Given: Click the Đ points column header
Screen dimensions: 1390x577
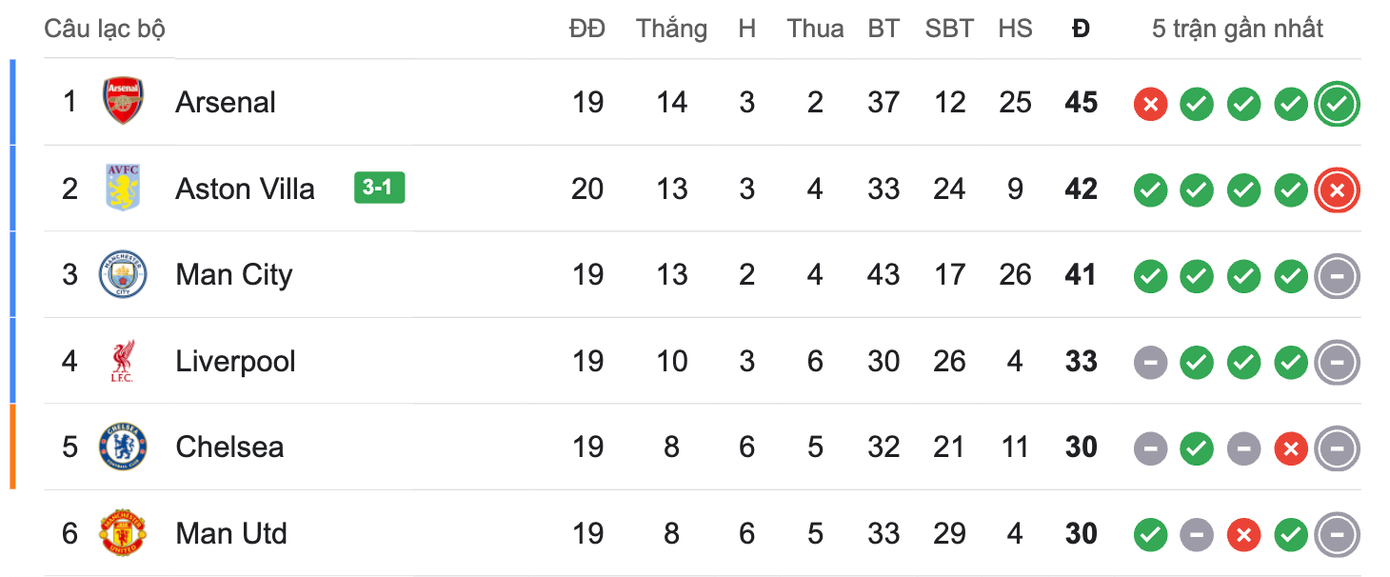Looking at the screenshot, I should (1081, 29).
